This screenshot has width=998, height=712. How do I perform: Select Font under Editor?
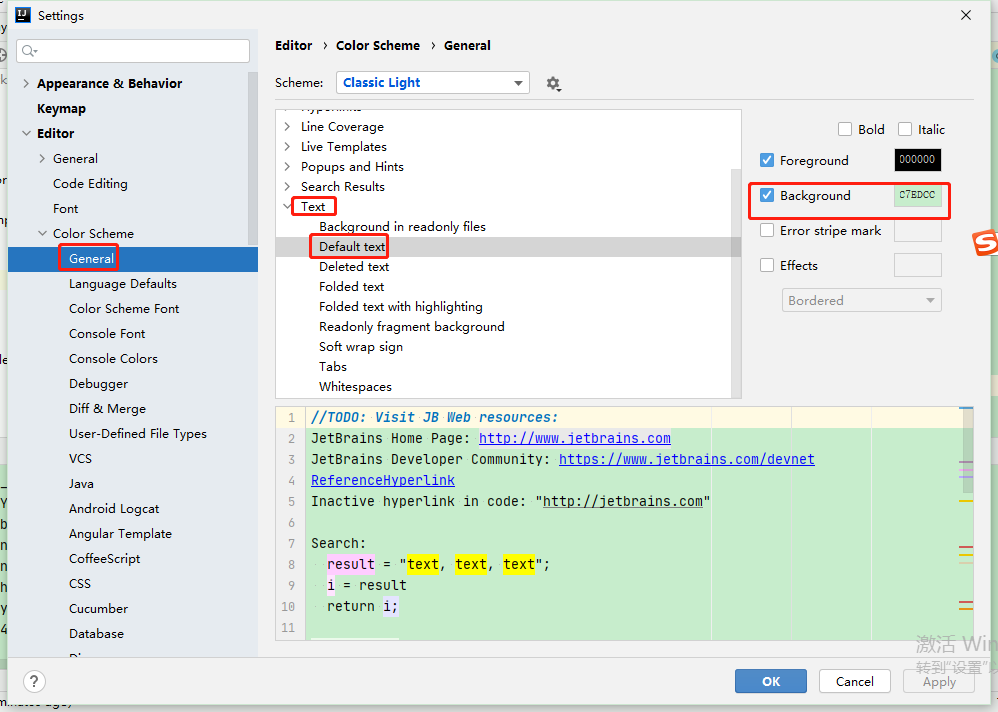tap(66, 209)
